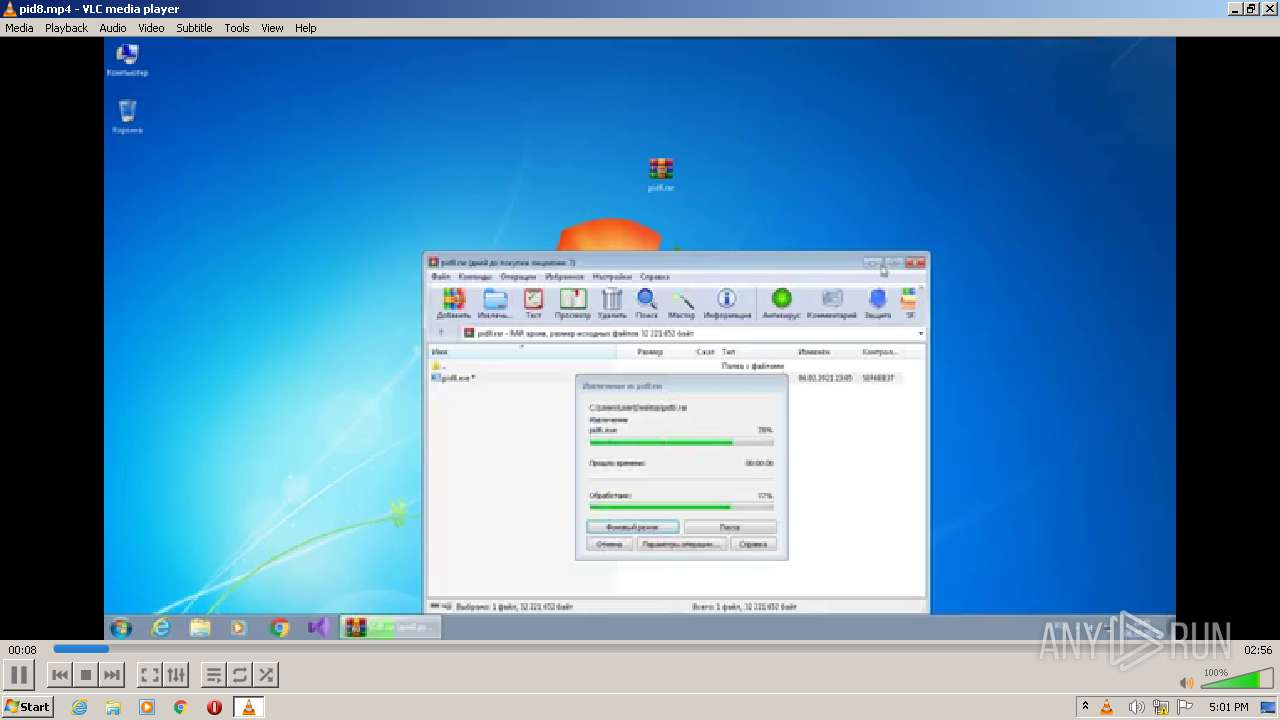1280x720 pixels.
Task: Show hidden system tray icons
Action: coord(1085,707)
